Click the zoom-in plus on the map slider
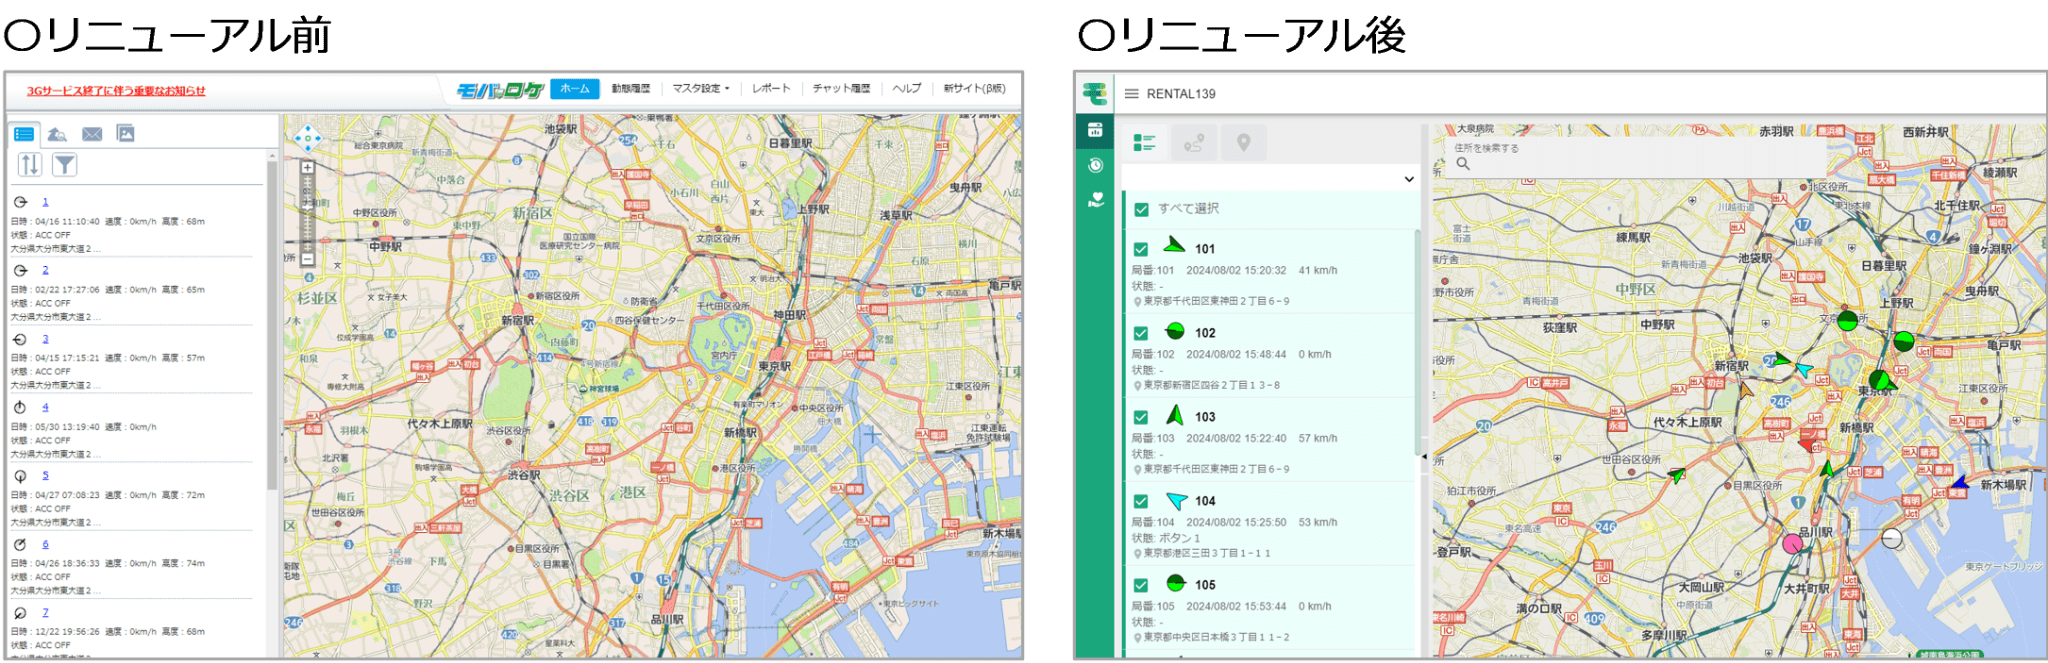The height and width of the screenshot is (663, 2048). (x=307, y=168)
